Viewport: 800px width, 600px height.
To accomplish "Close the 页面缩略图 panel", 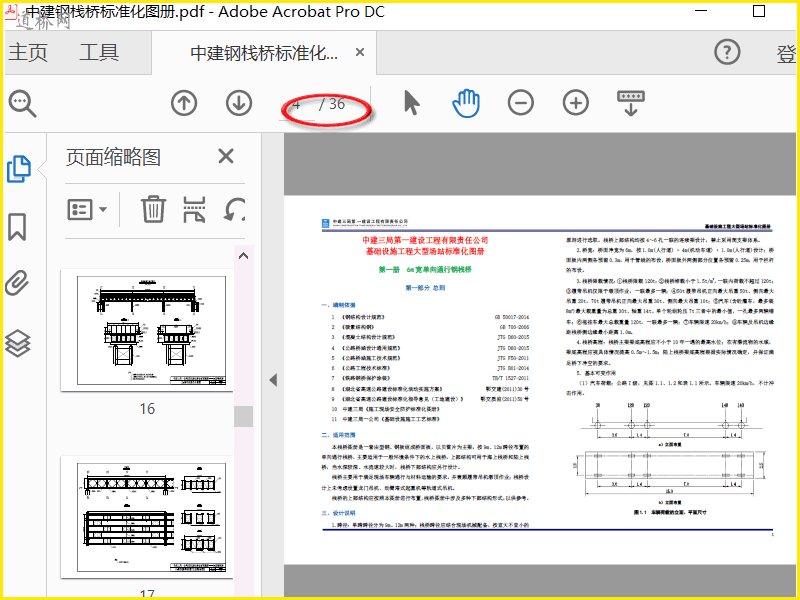I will (226, 156).
